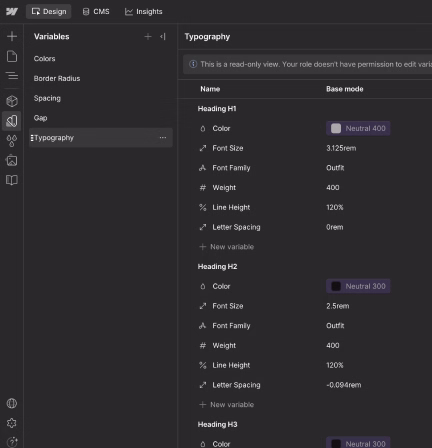
Task: Open the Pages panel icon
Action: point(12,56)
